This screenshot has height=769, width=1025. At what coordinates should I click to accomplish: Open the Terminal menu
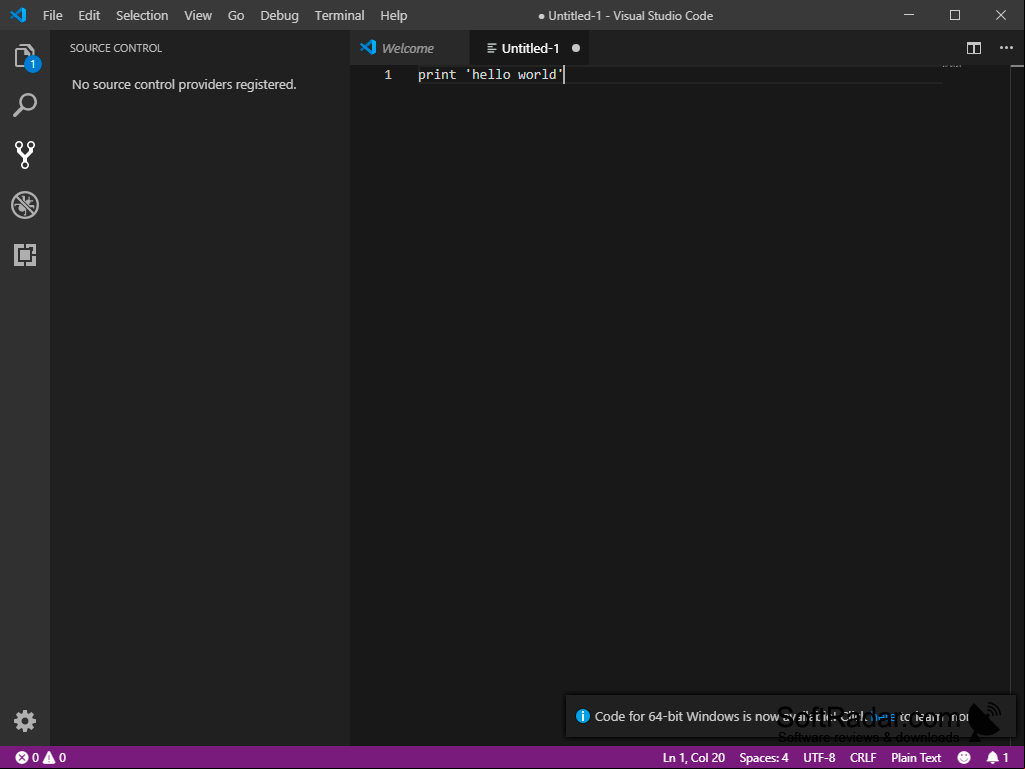[x=339, y=15]
